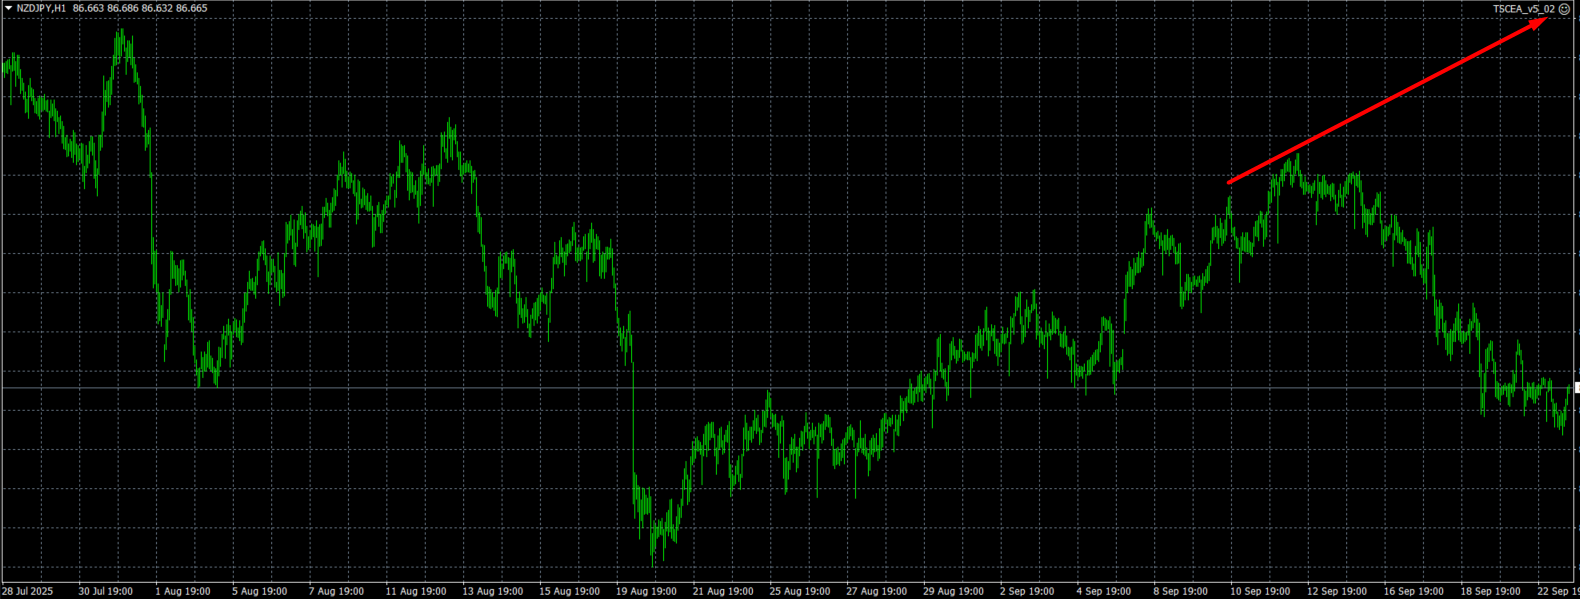
Task: Open the one-click trading triangle beside NZDJPY
Action: (x=8, y=8)
